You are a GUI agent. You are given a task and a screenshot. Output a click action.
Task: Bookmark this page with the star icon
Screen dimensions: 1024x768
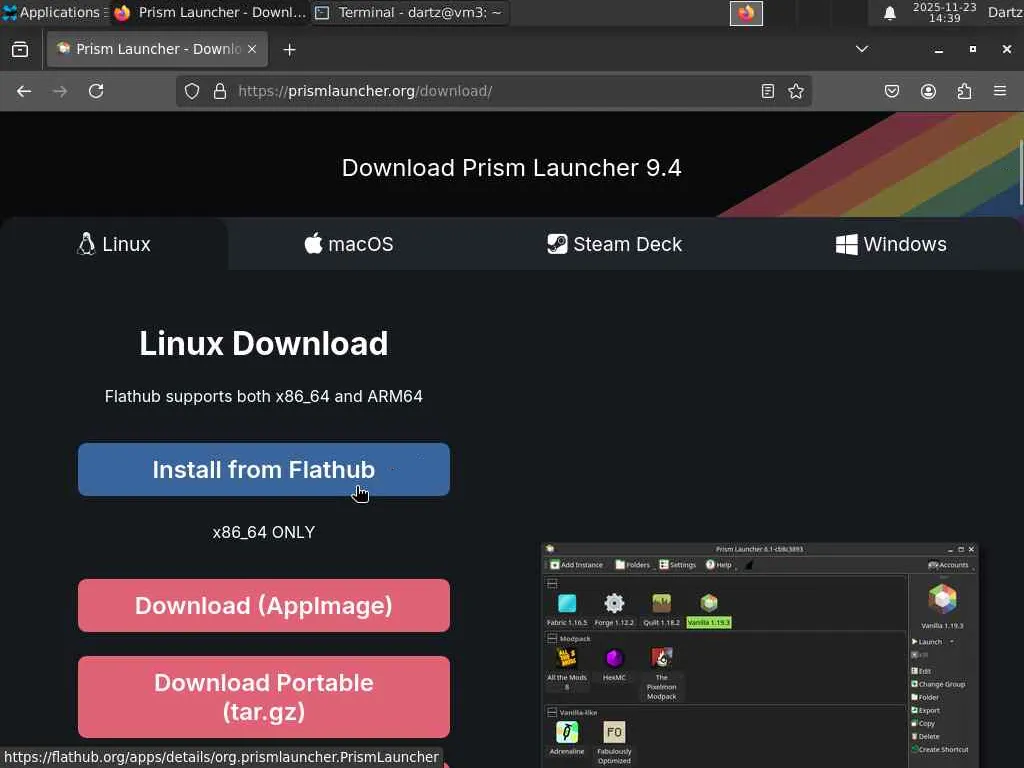795,91
